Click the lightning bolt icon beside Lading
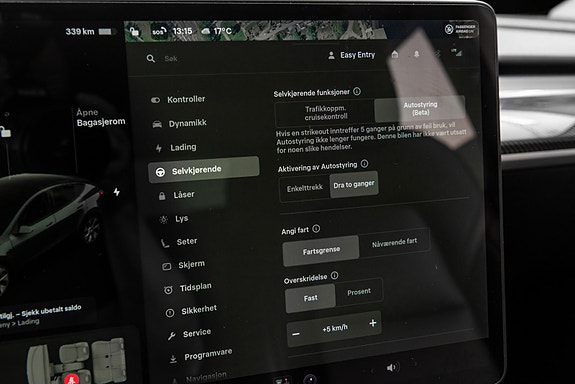The height and width of the screenshot is (384, 575). (159, 148)
